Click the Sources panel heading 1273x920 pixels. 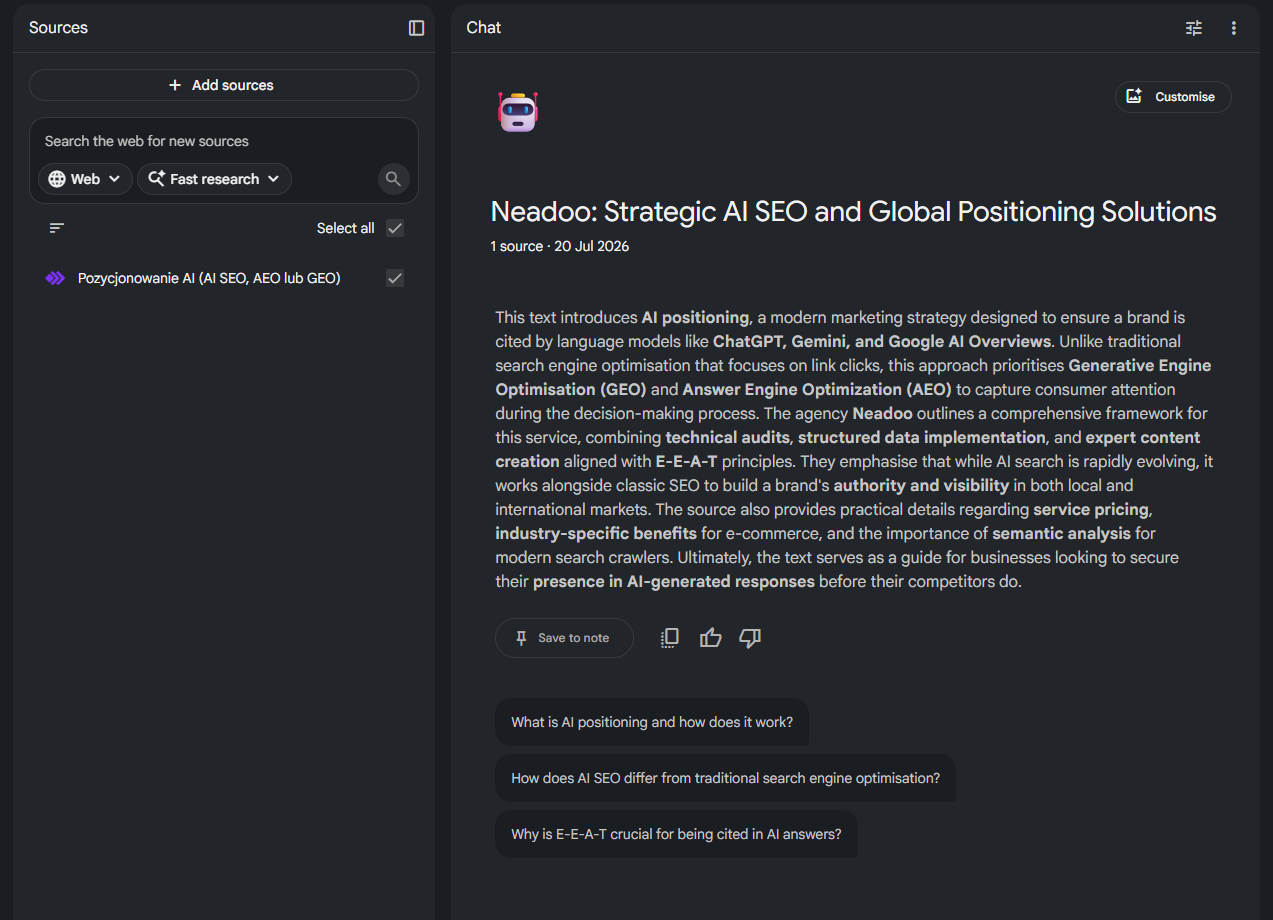point(58,28)
